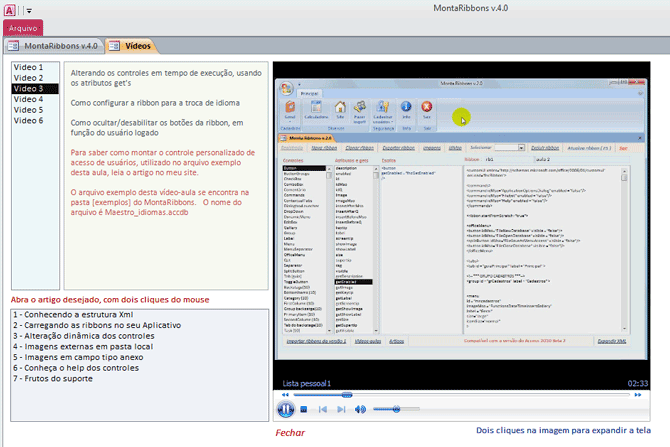
Task: Click the previous track button
Action: click(322, 409)
